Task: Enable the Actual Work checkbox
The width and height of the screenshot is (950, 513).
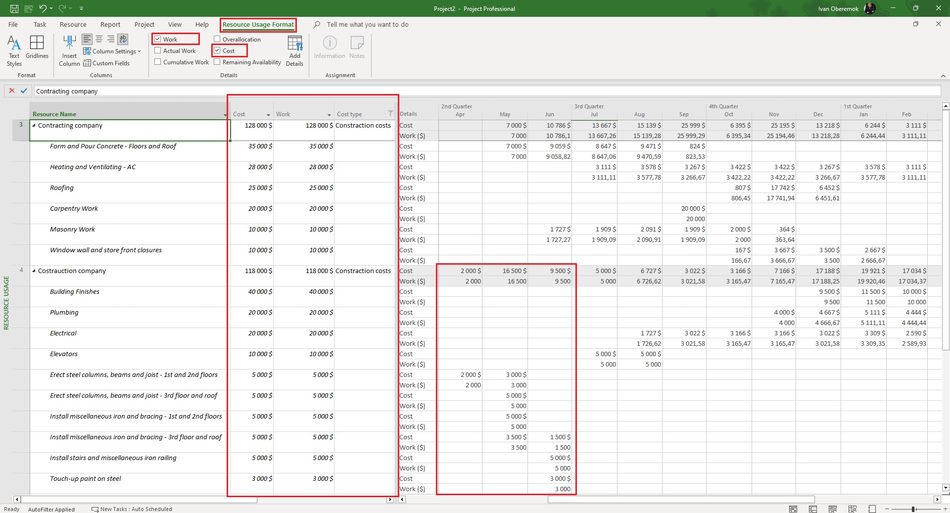Action: (x=158, y=51)
